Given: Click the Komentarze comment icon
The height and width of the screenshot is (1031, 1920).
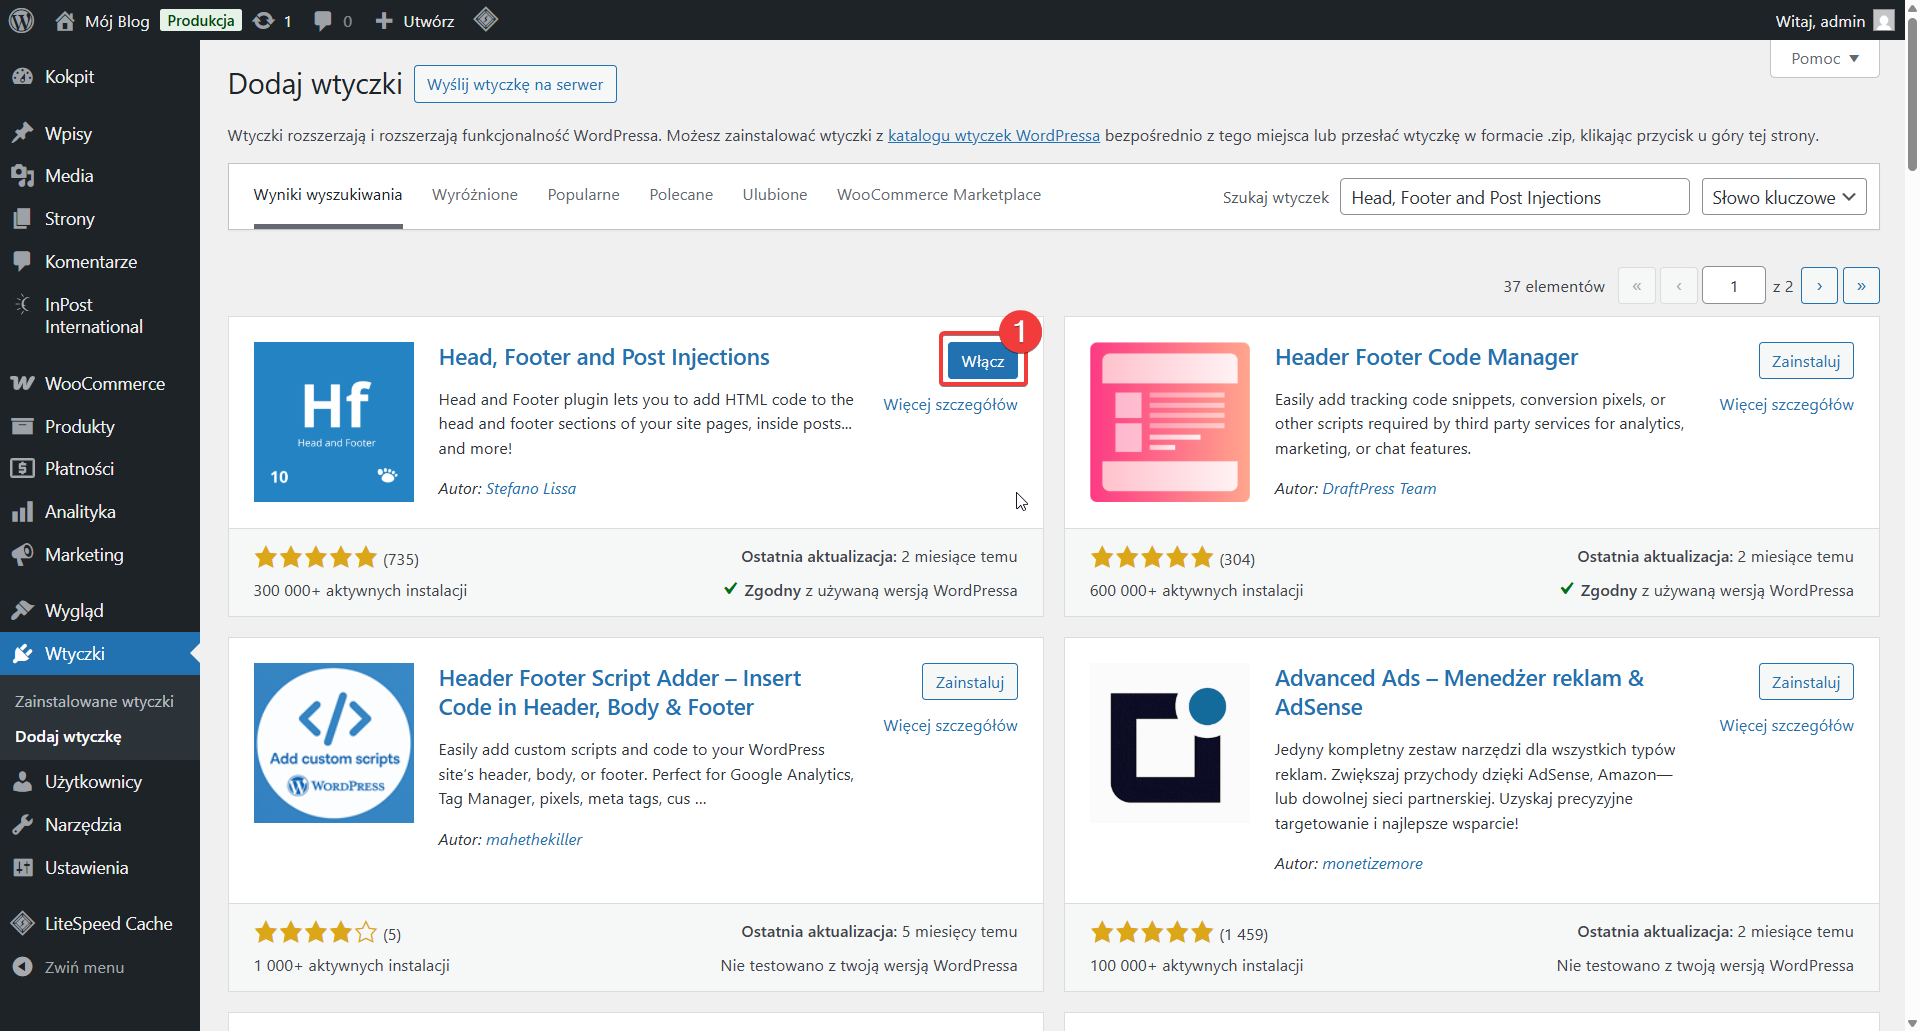Looking at the screenshot, I should coord(22,262).
